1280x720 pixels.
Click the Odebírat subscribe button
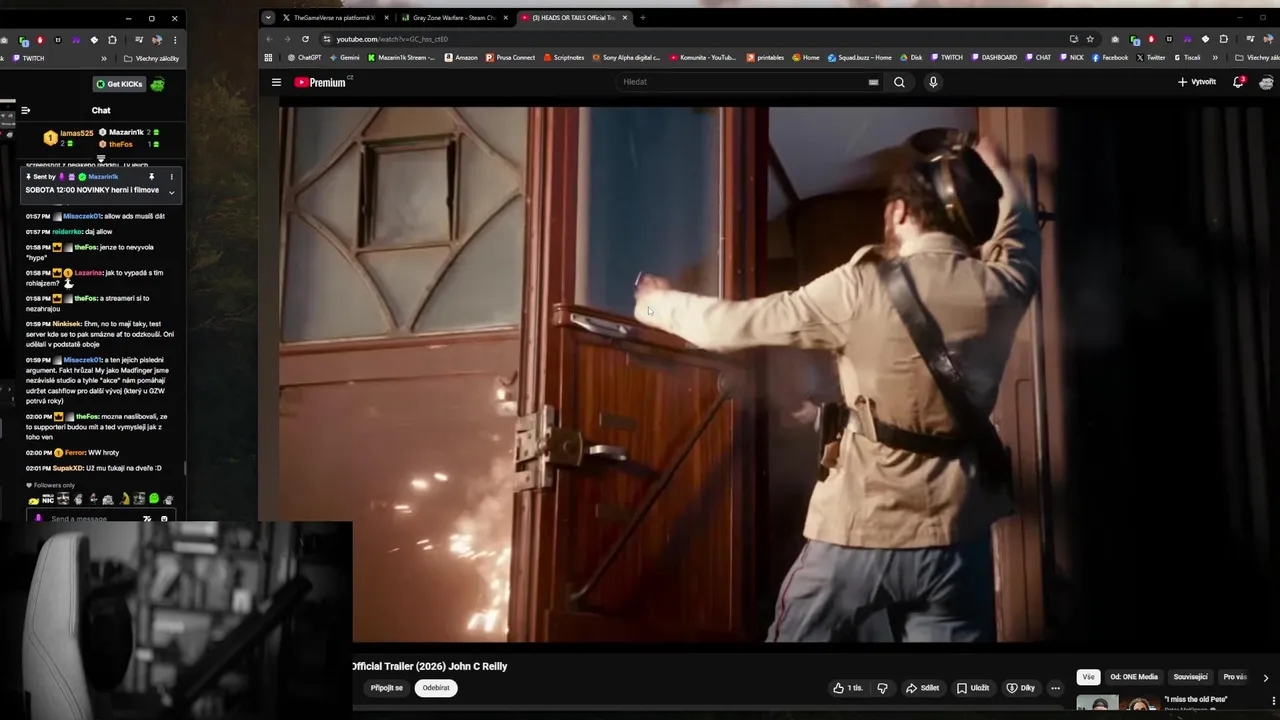click(x=436, y=688)
